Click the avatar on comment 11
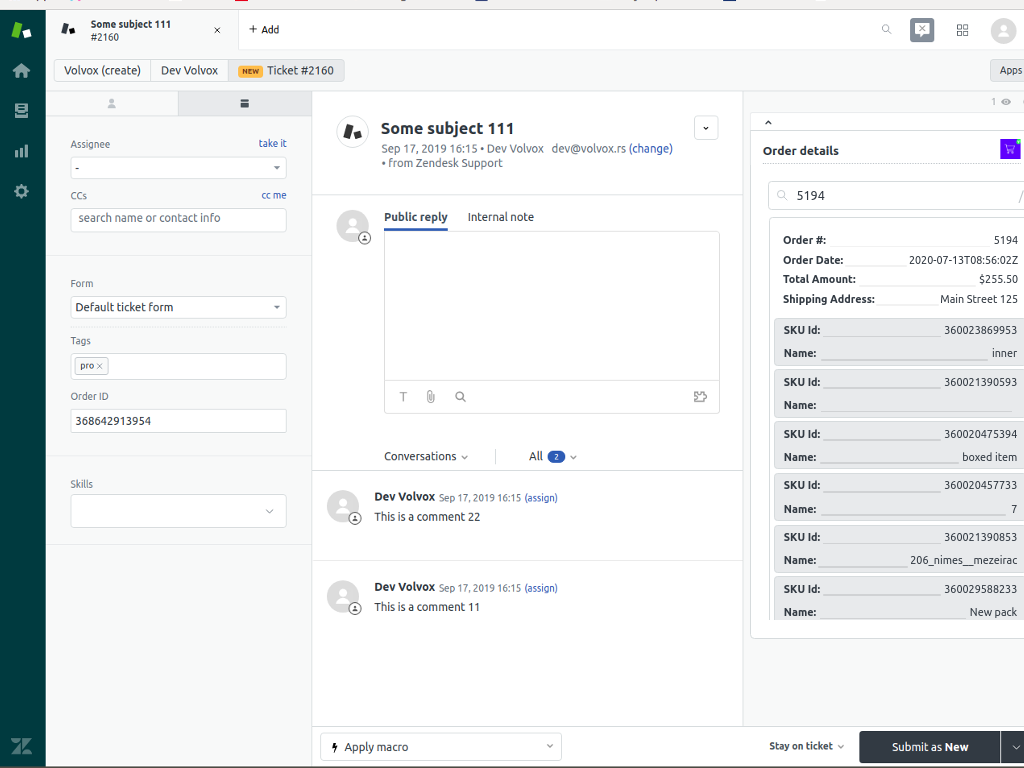Viewport: 1024px width, 768px height. (x=343, y=596)
